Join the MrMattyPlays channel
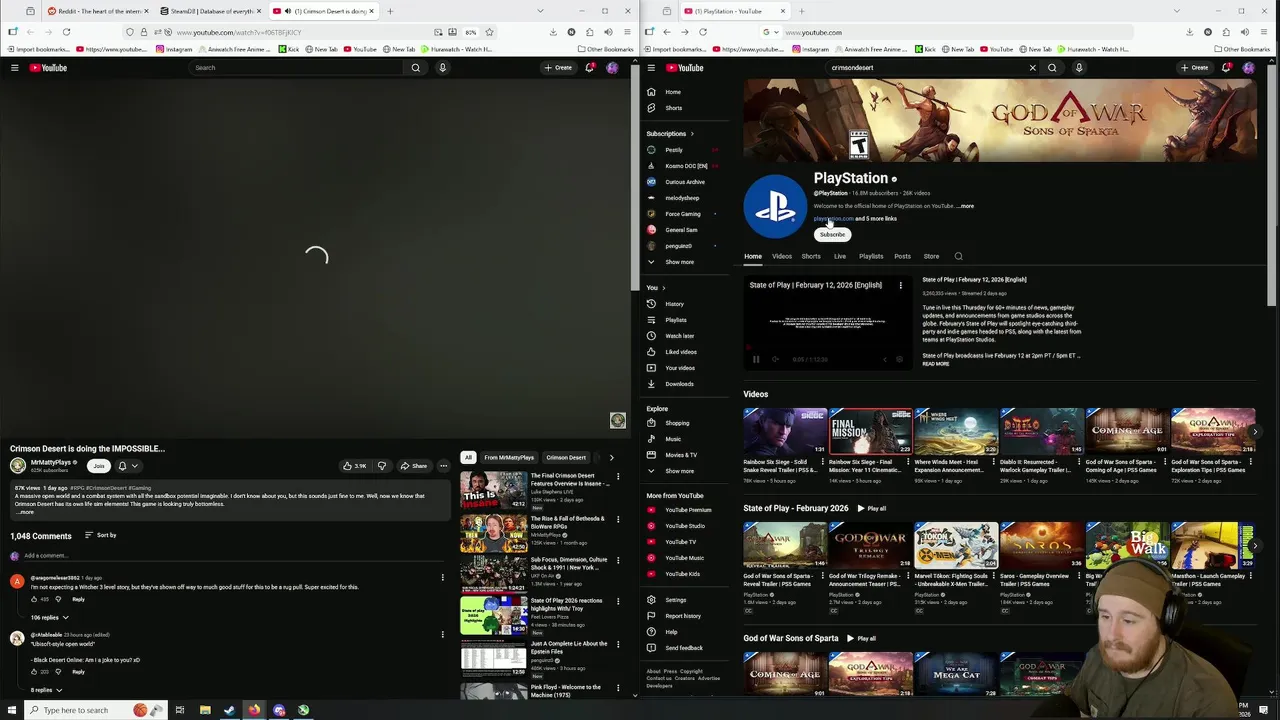 pyautogui.click(x=98, y=466)
